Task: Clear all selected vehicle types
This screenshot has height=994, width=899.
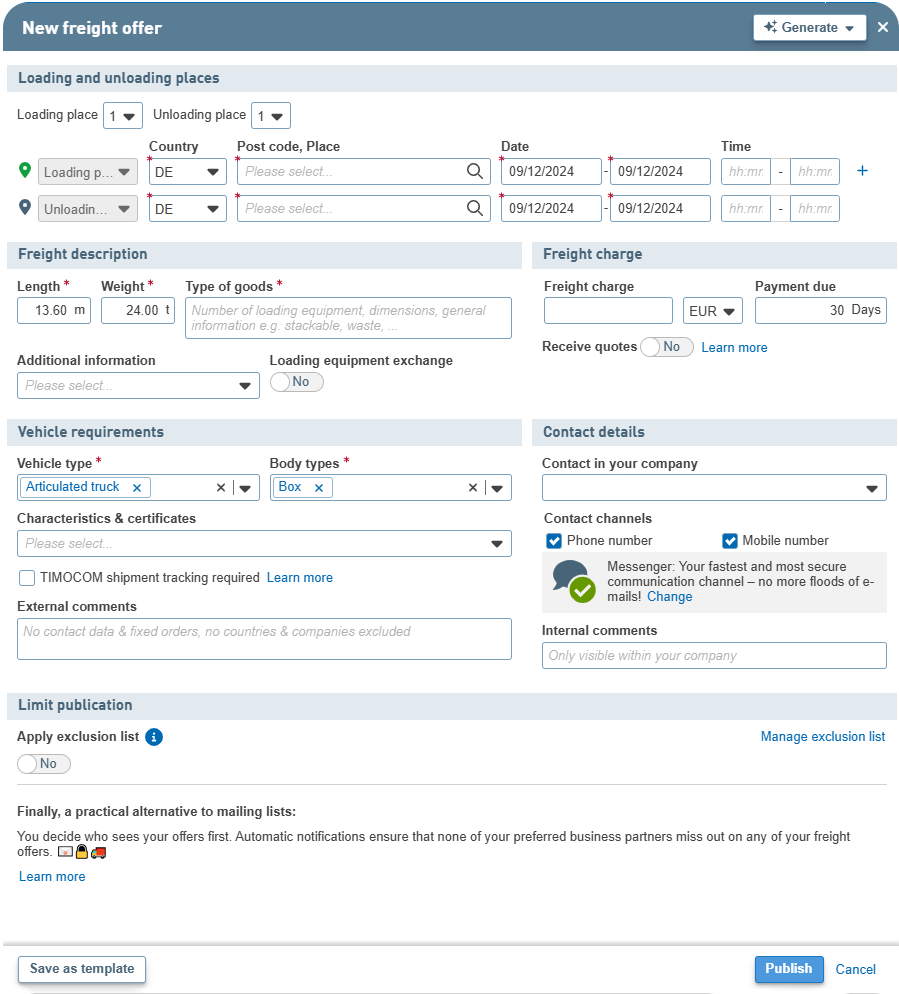Action: coord(221,488)
